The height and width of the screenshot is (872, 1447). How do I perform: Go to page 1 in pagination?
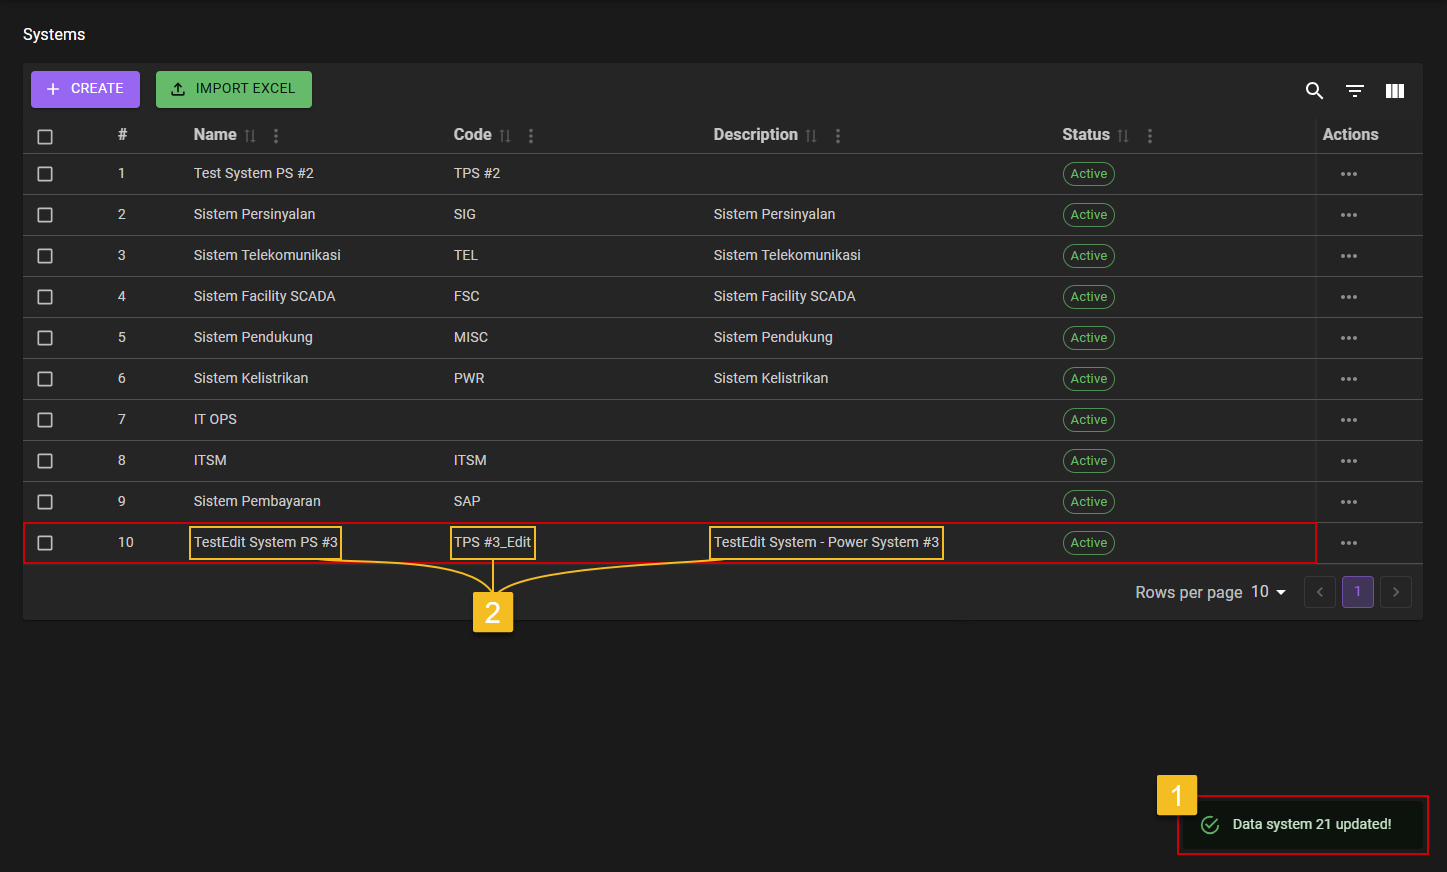coord(1357,592)
